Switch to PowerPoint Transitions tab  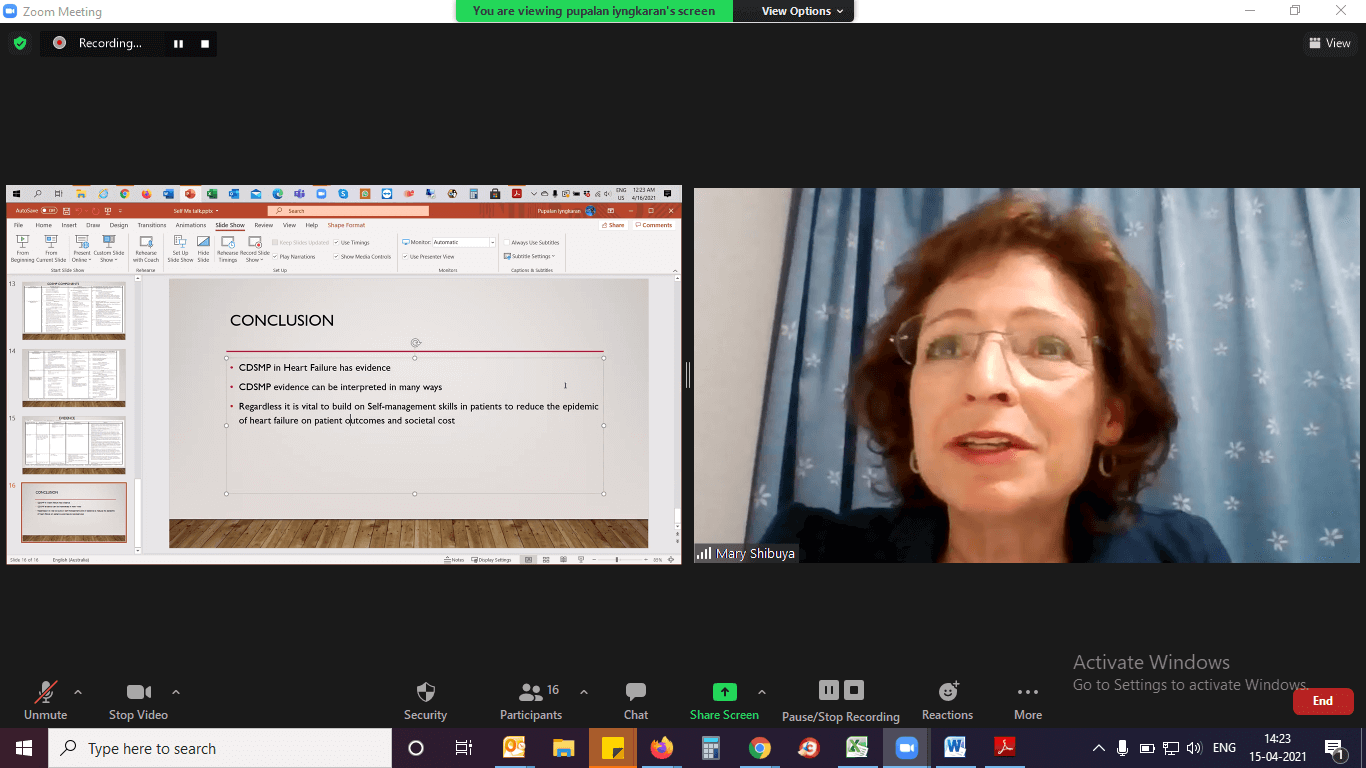[x=152, y=225]
